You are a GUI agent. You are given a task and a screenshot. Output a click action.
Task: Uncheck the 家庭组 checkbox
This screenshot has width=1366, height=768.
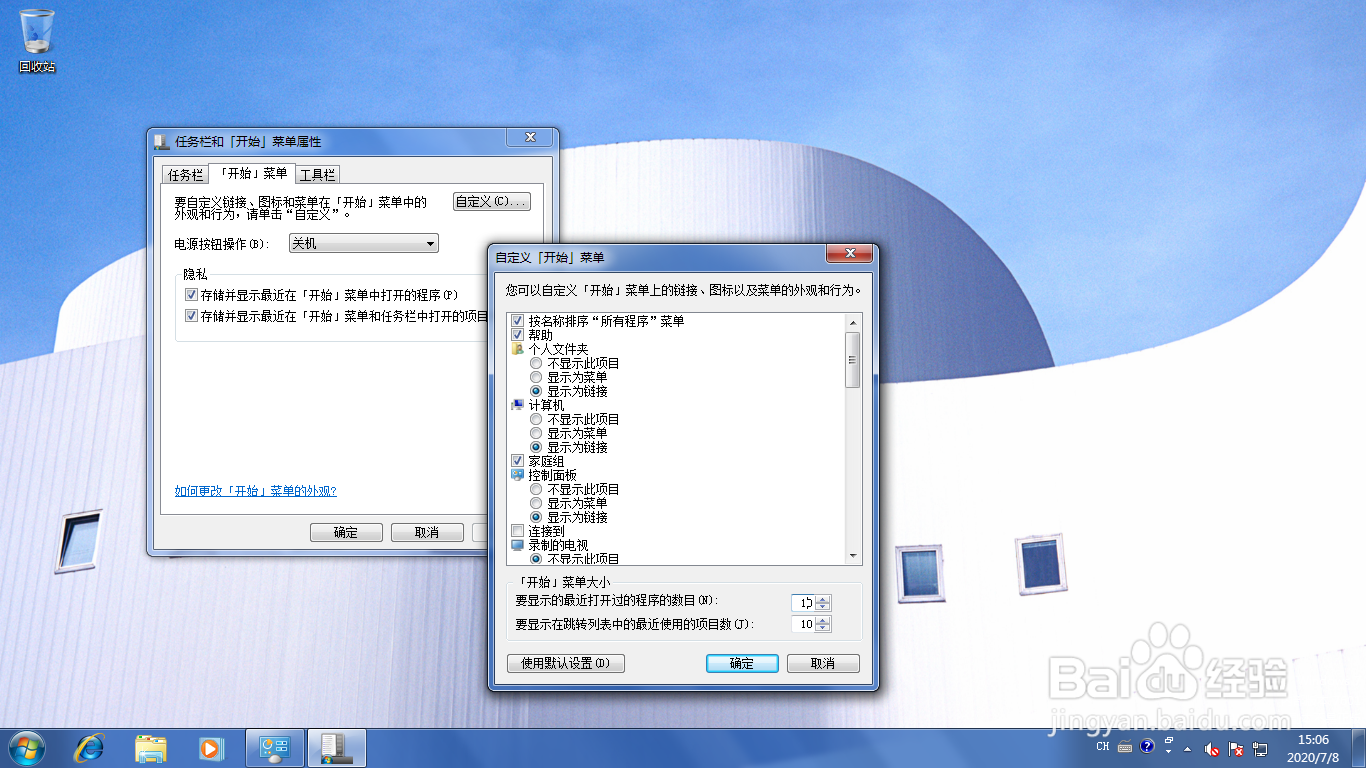point(517,461)
